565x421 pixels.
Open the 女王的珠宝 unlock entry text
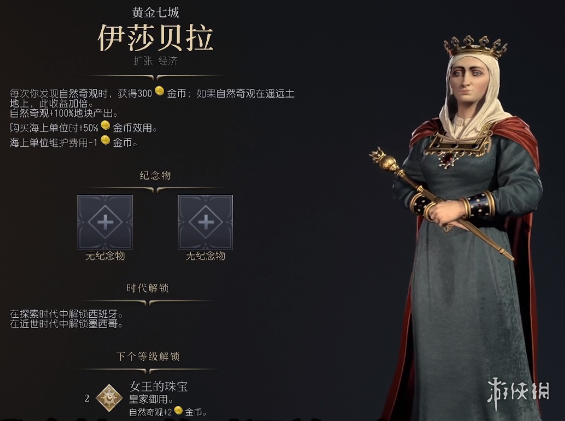pos(158,387)
